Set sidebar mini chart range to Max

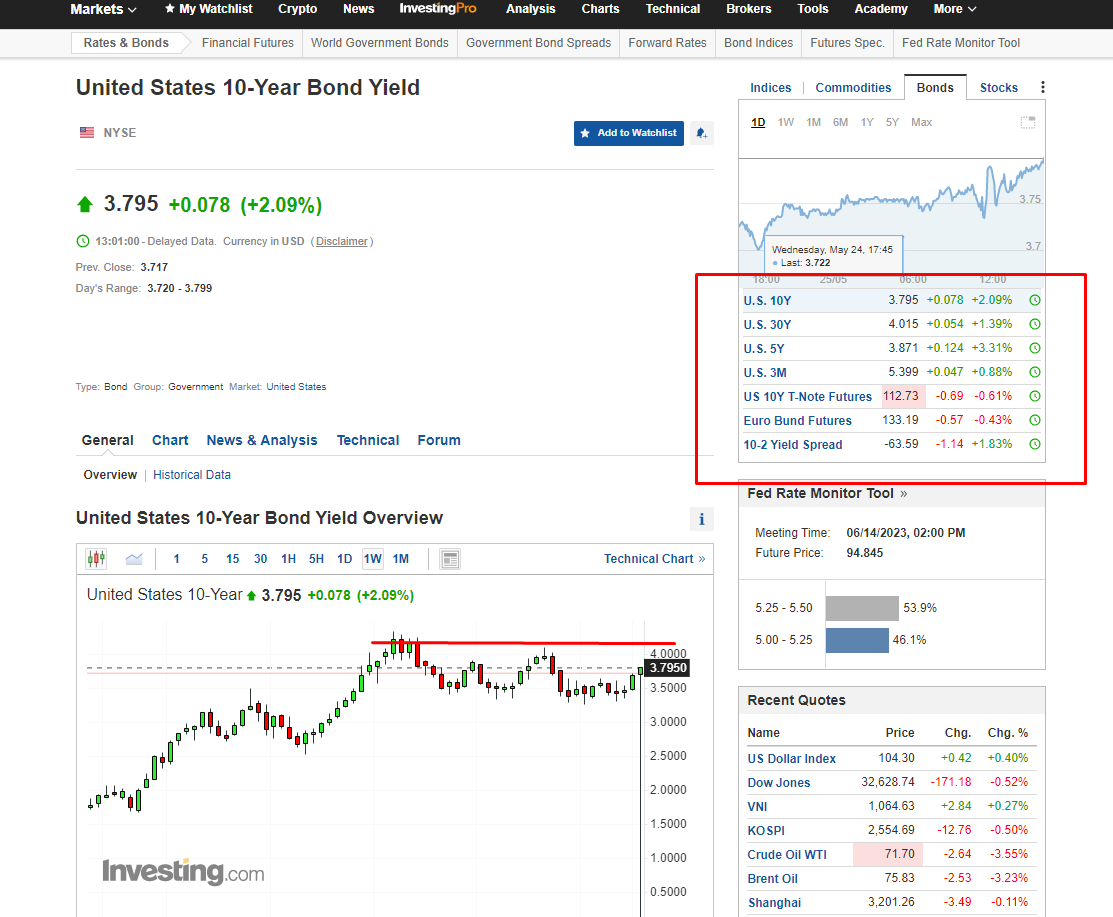pyautogui.click(x=921, y=122)
